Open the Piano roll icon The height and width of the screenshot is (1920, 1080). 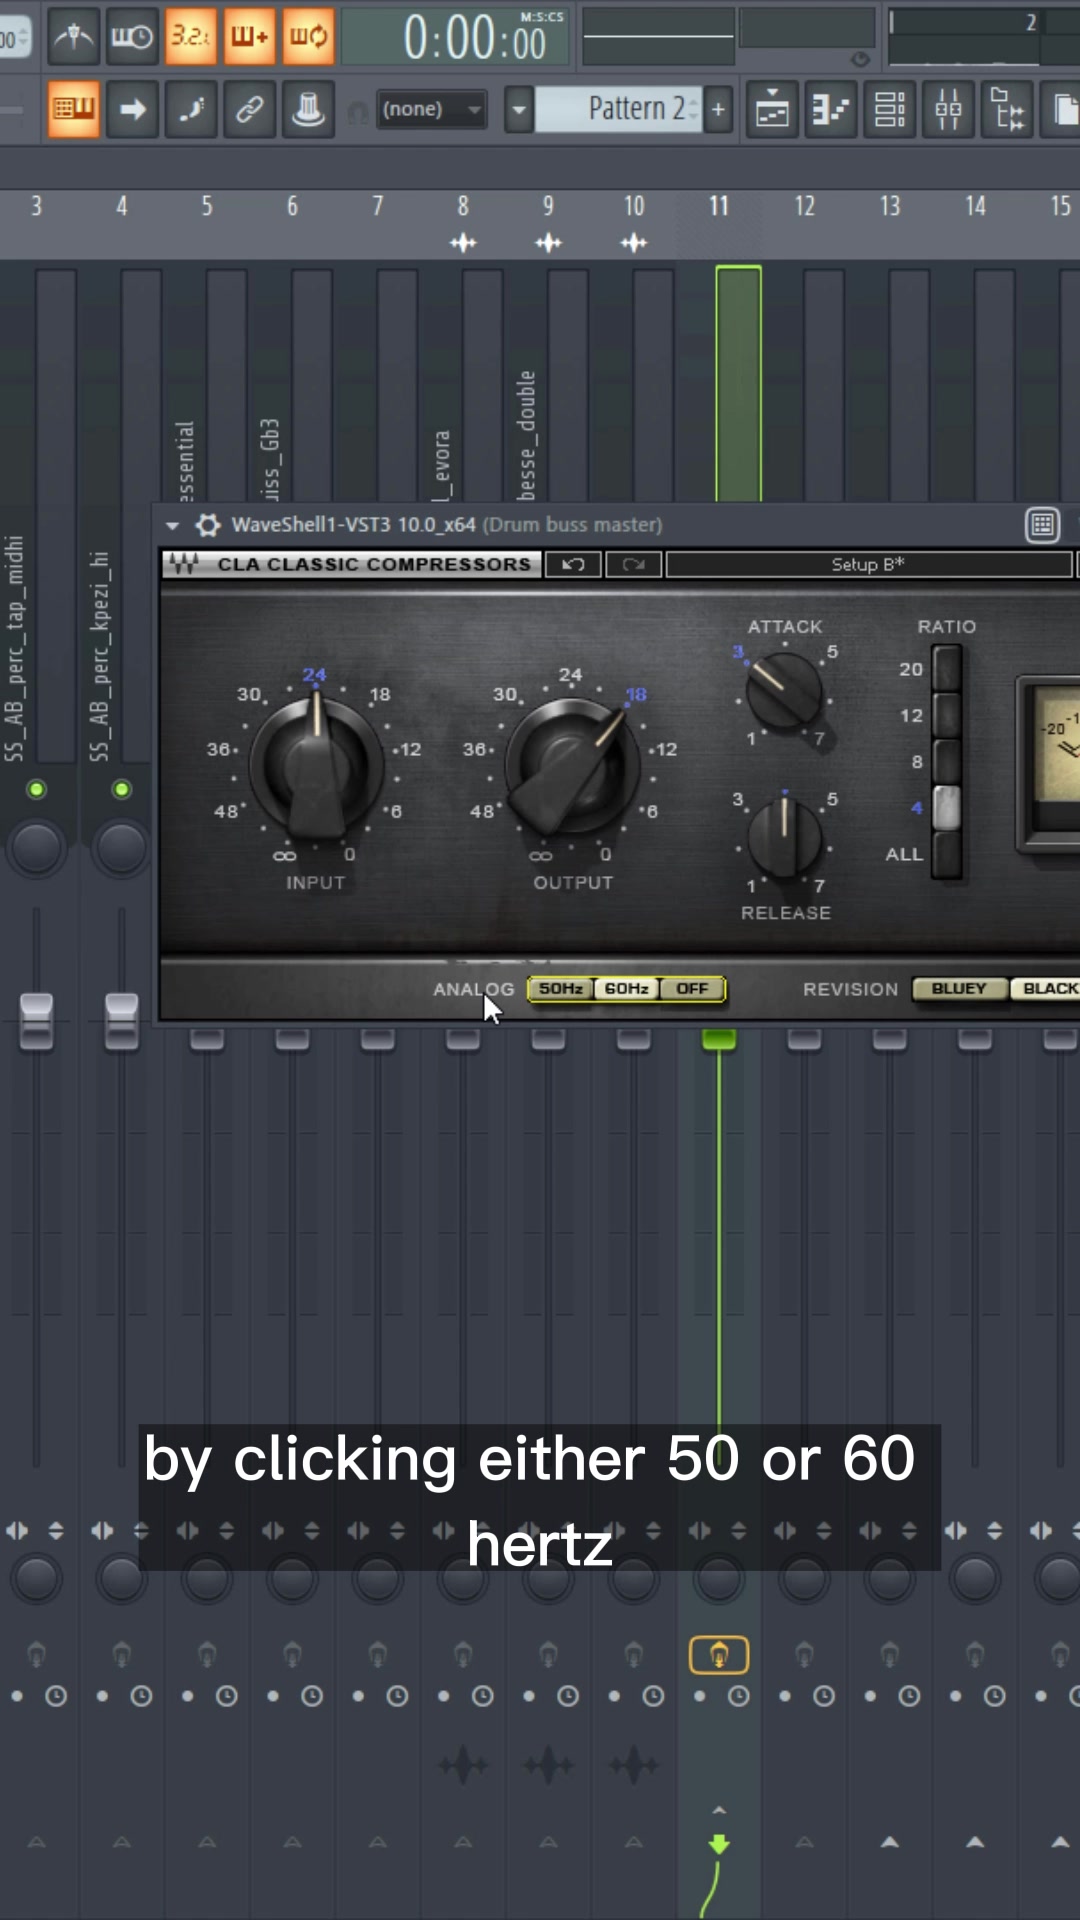(831, 110)
